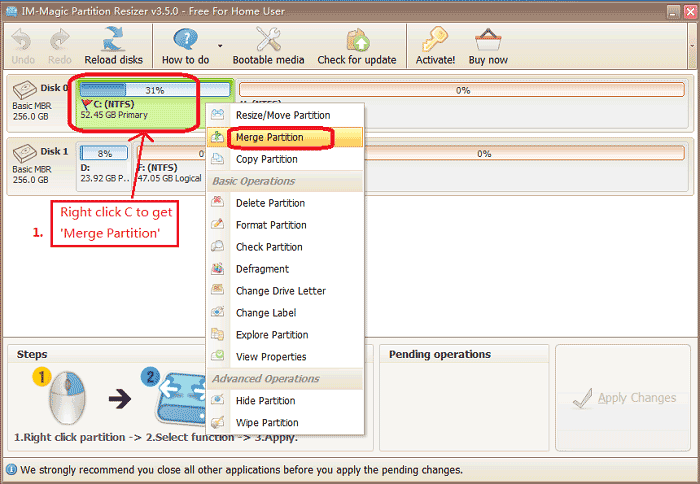Screen dimensions: 700x484
Task: Click the Explore Partition folder icon
Action: 217,334
